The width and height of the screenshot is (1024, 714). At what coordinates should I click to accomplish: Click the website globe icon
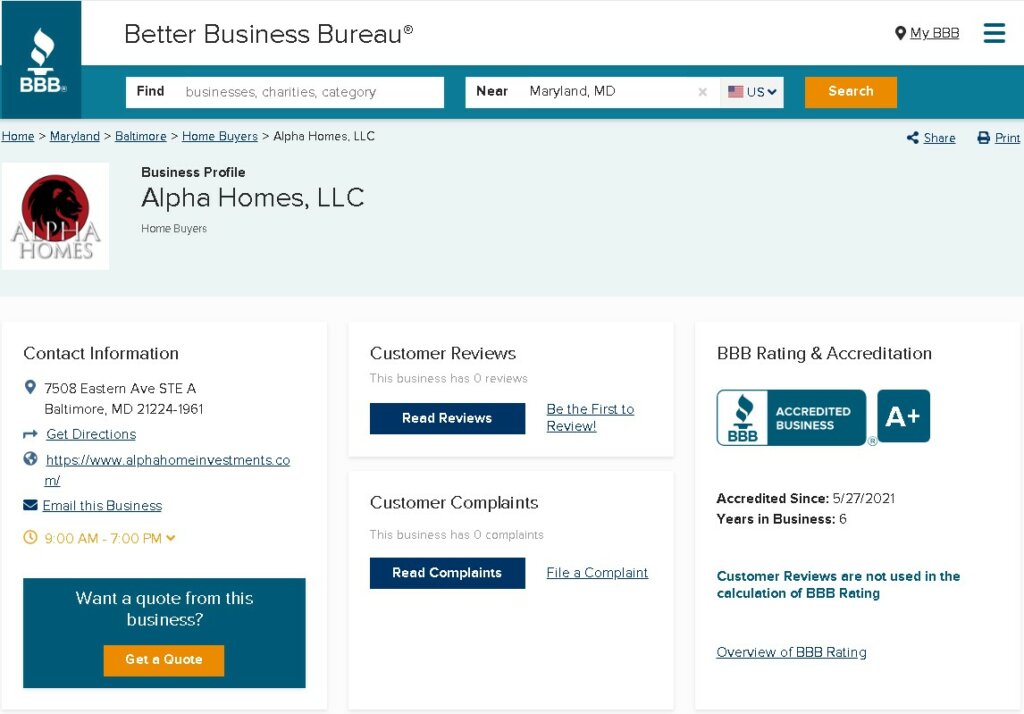30,459
